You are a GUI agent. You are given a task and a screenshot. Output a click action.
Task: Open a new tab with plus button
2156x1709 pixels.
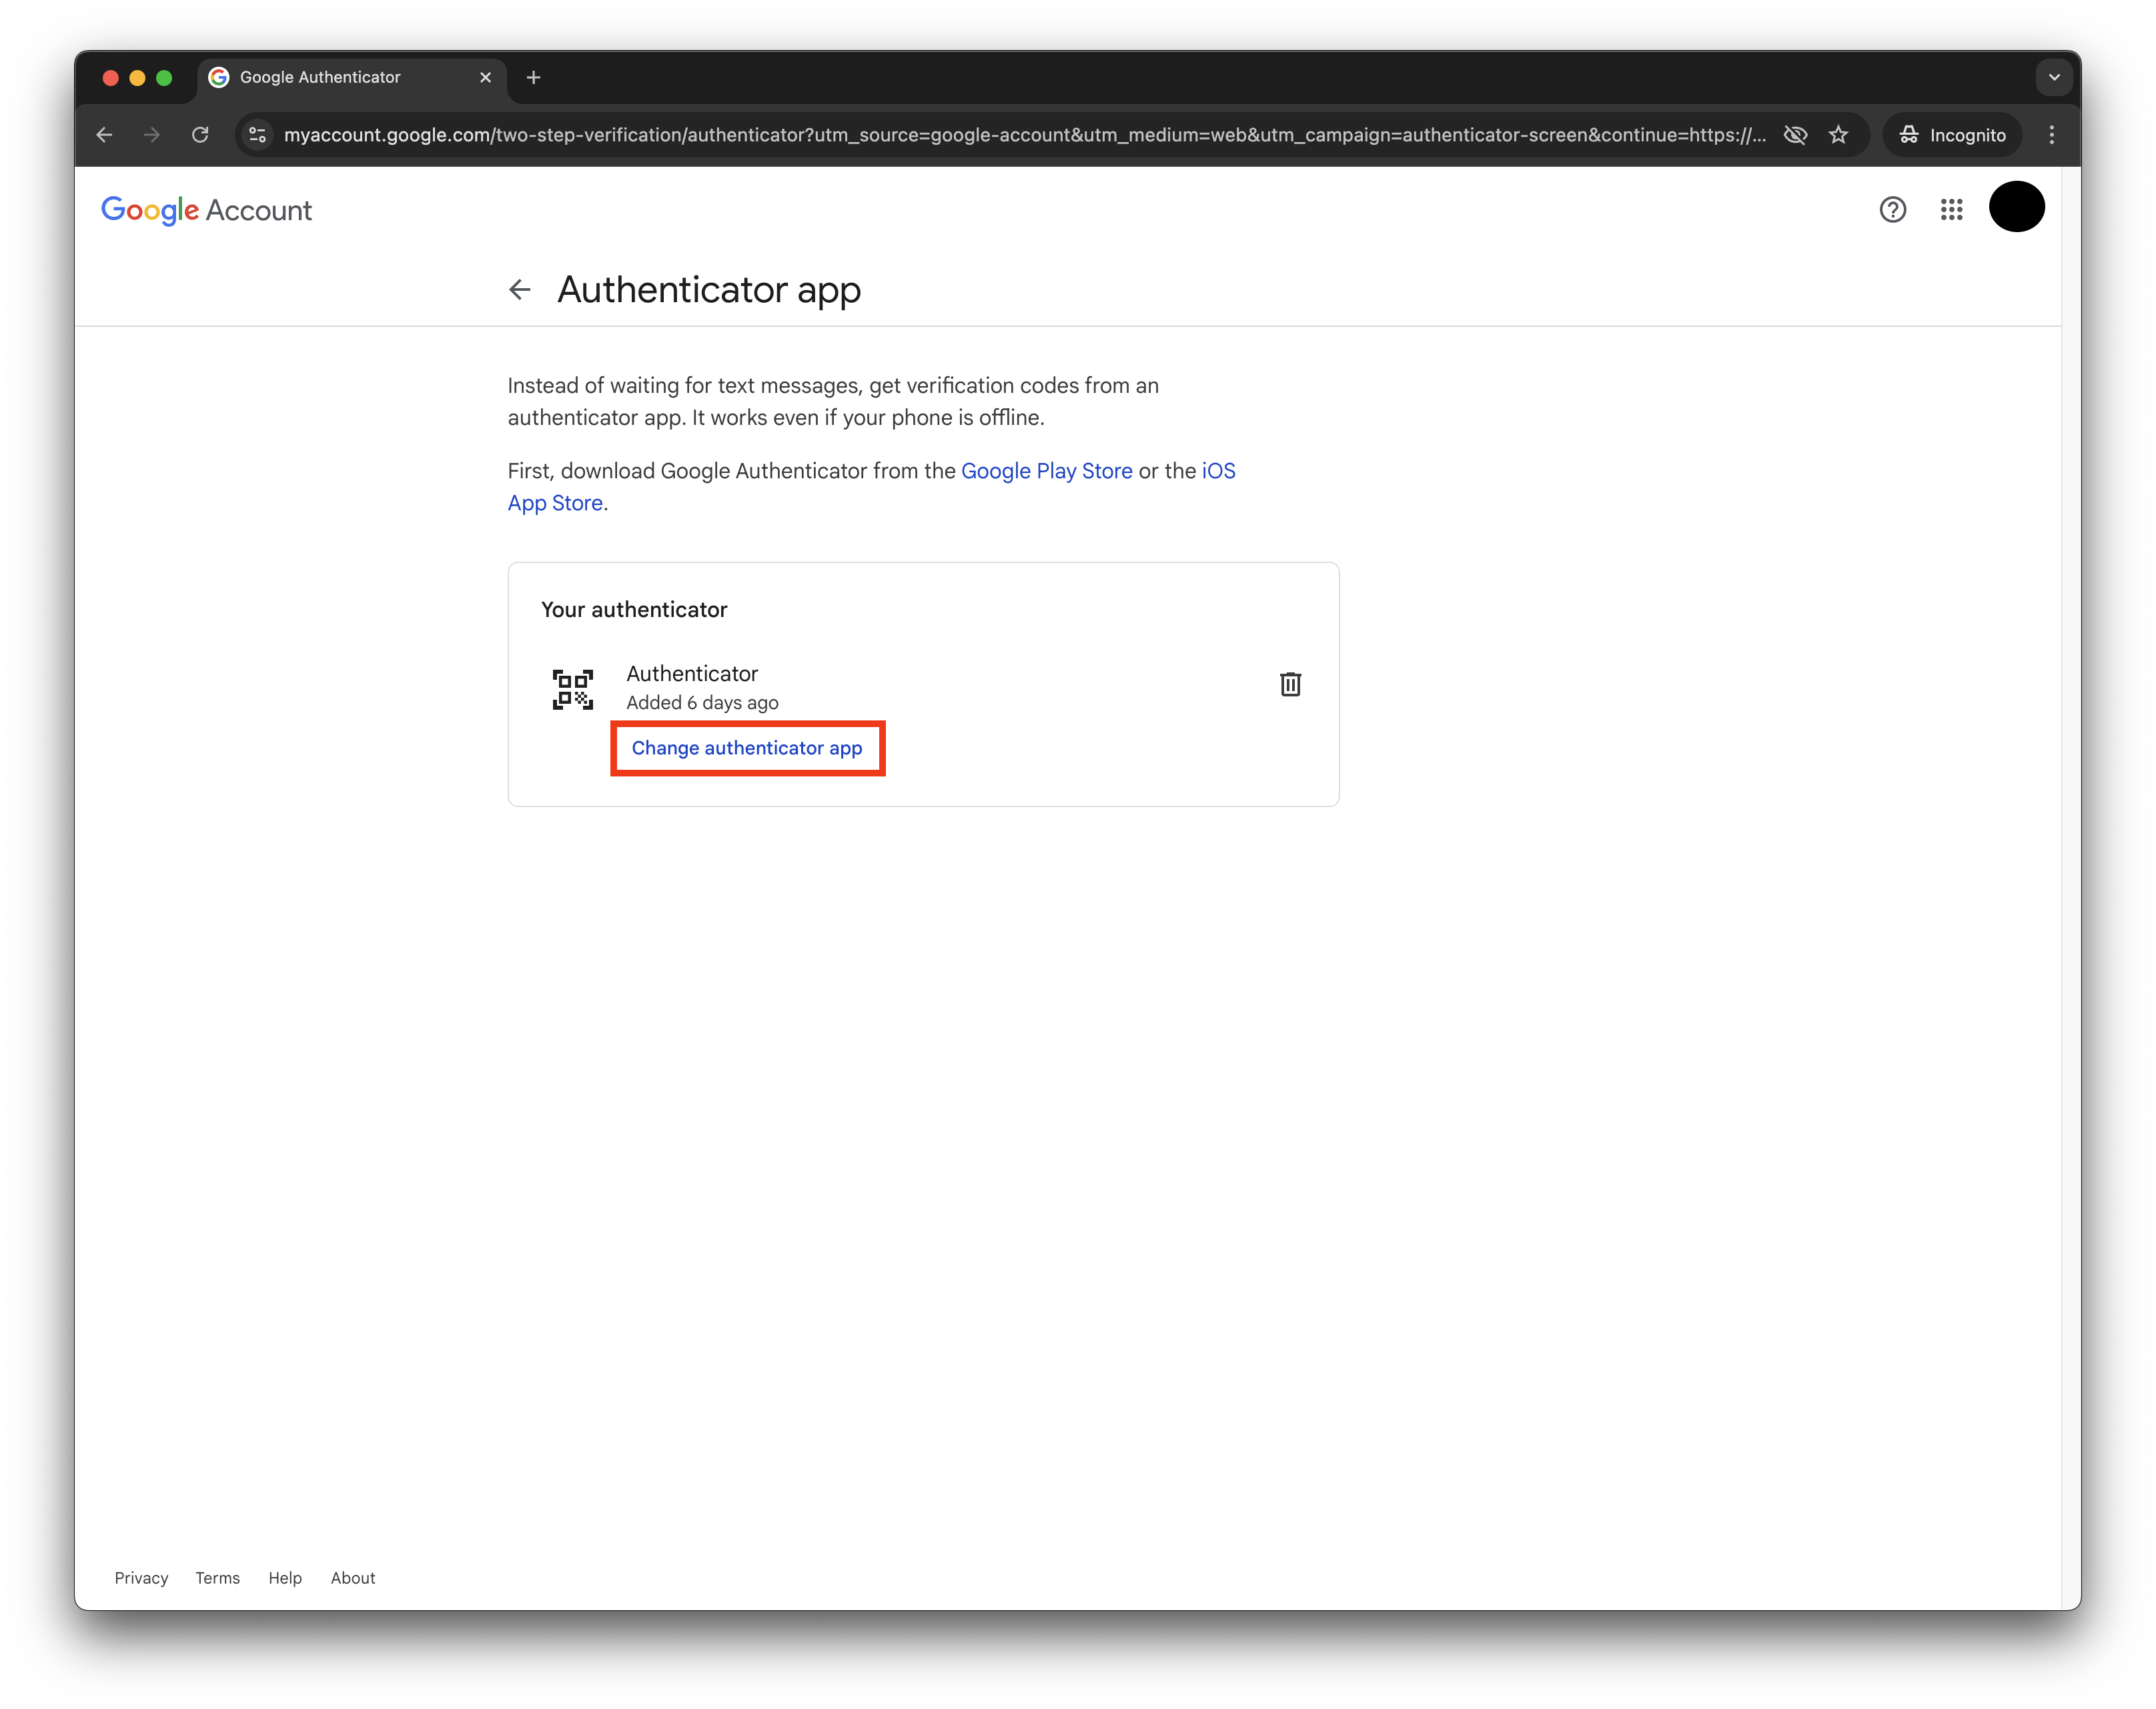click(x=533, y=77)
